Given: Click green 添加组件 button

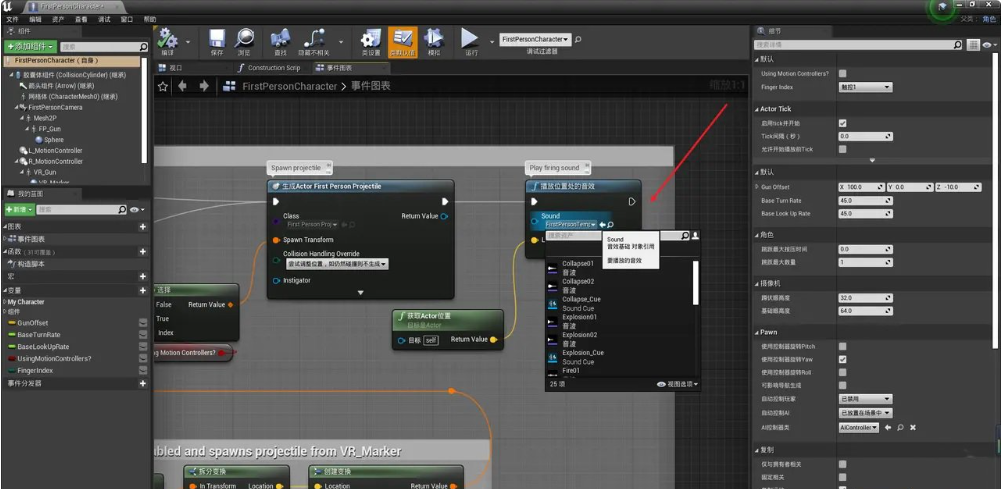Looking at the screenshot, I should pos(30,47).
